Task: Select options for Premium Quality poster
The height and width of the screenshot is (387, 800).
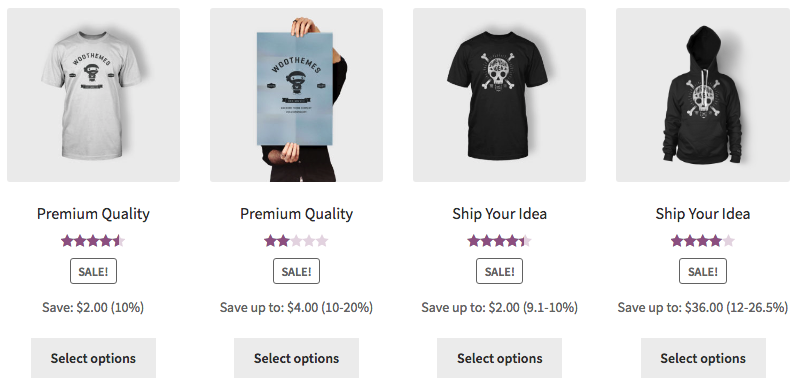Action: click(296, 358)
